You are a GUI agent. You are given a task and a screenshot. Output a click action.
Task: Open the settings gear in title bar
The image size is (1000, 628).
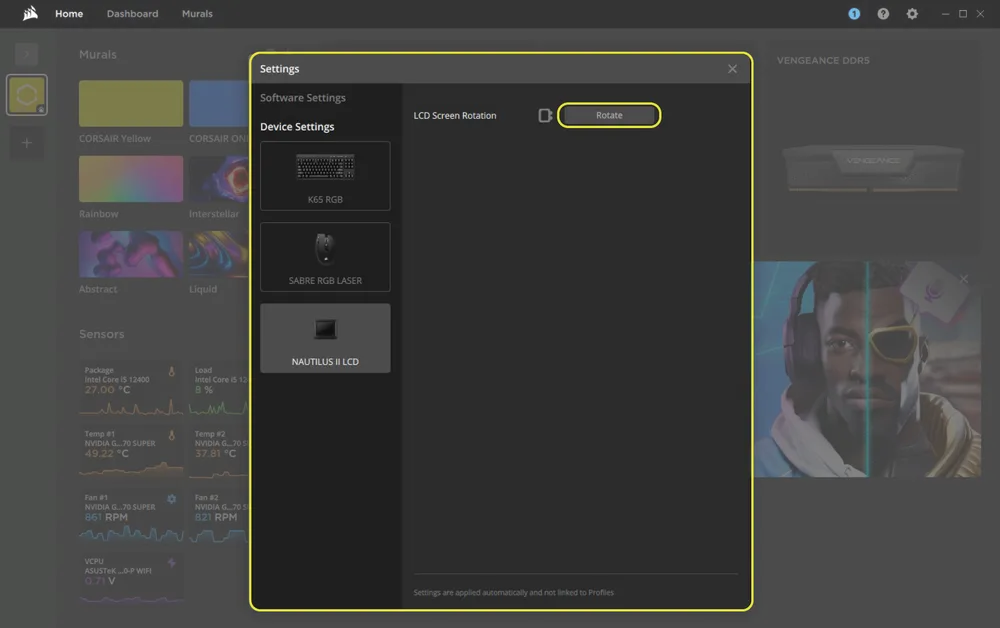(912, 13)
